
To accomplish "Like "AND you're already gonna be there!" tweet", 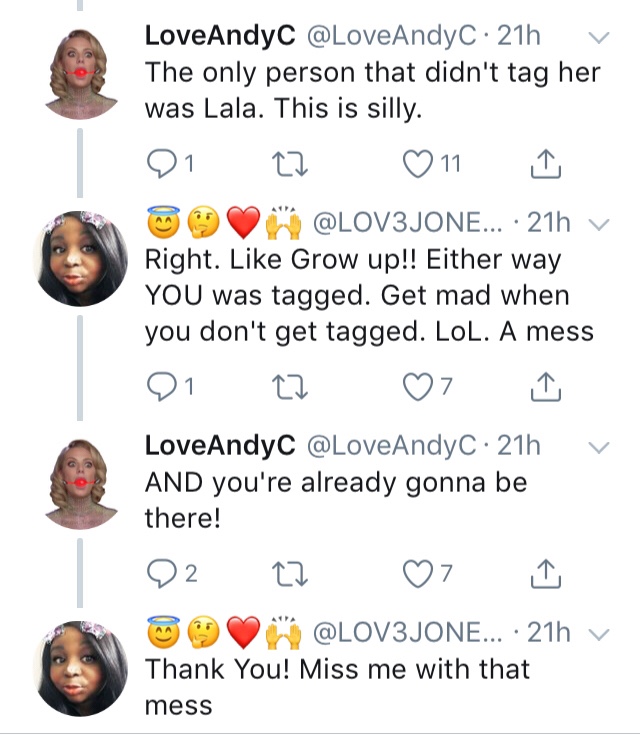I will (414, 574).
